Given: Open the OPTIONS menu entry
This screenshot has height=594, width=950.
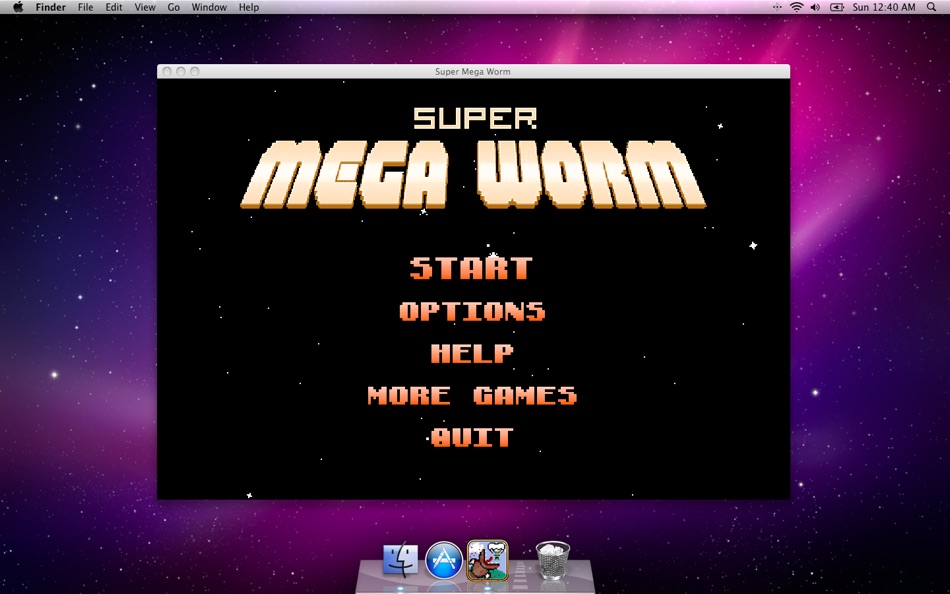Looking at the screenshot, I should click(x=472, y=311).
